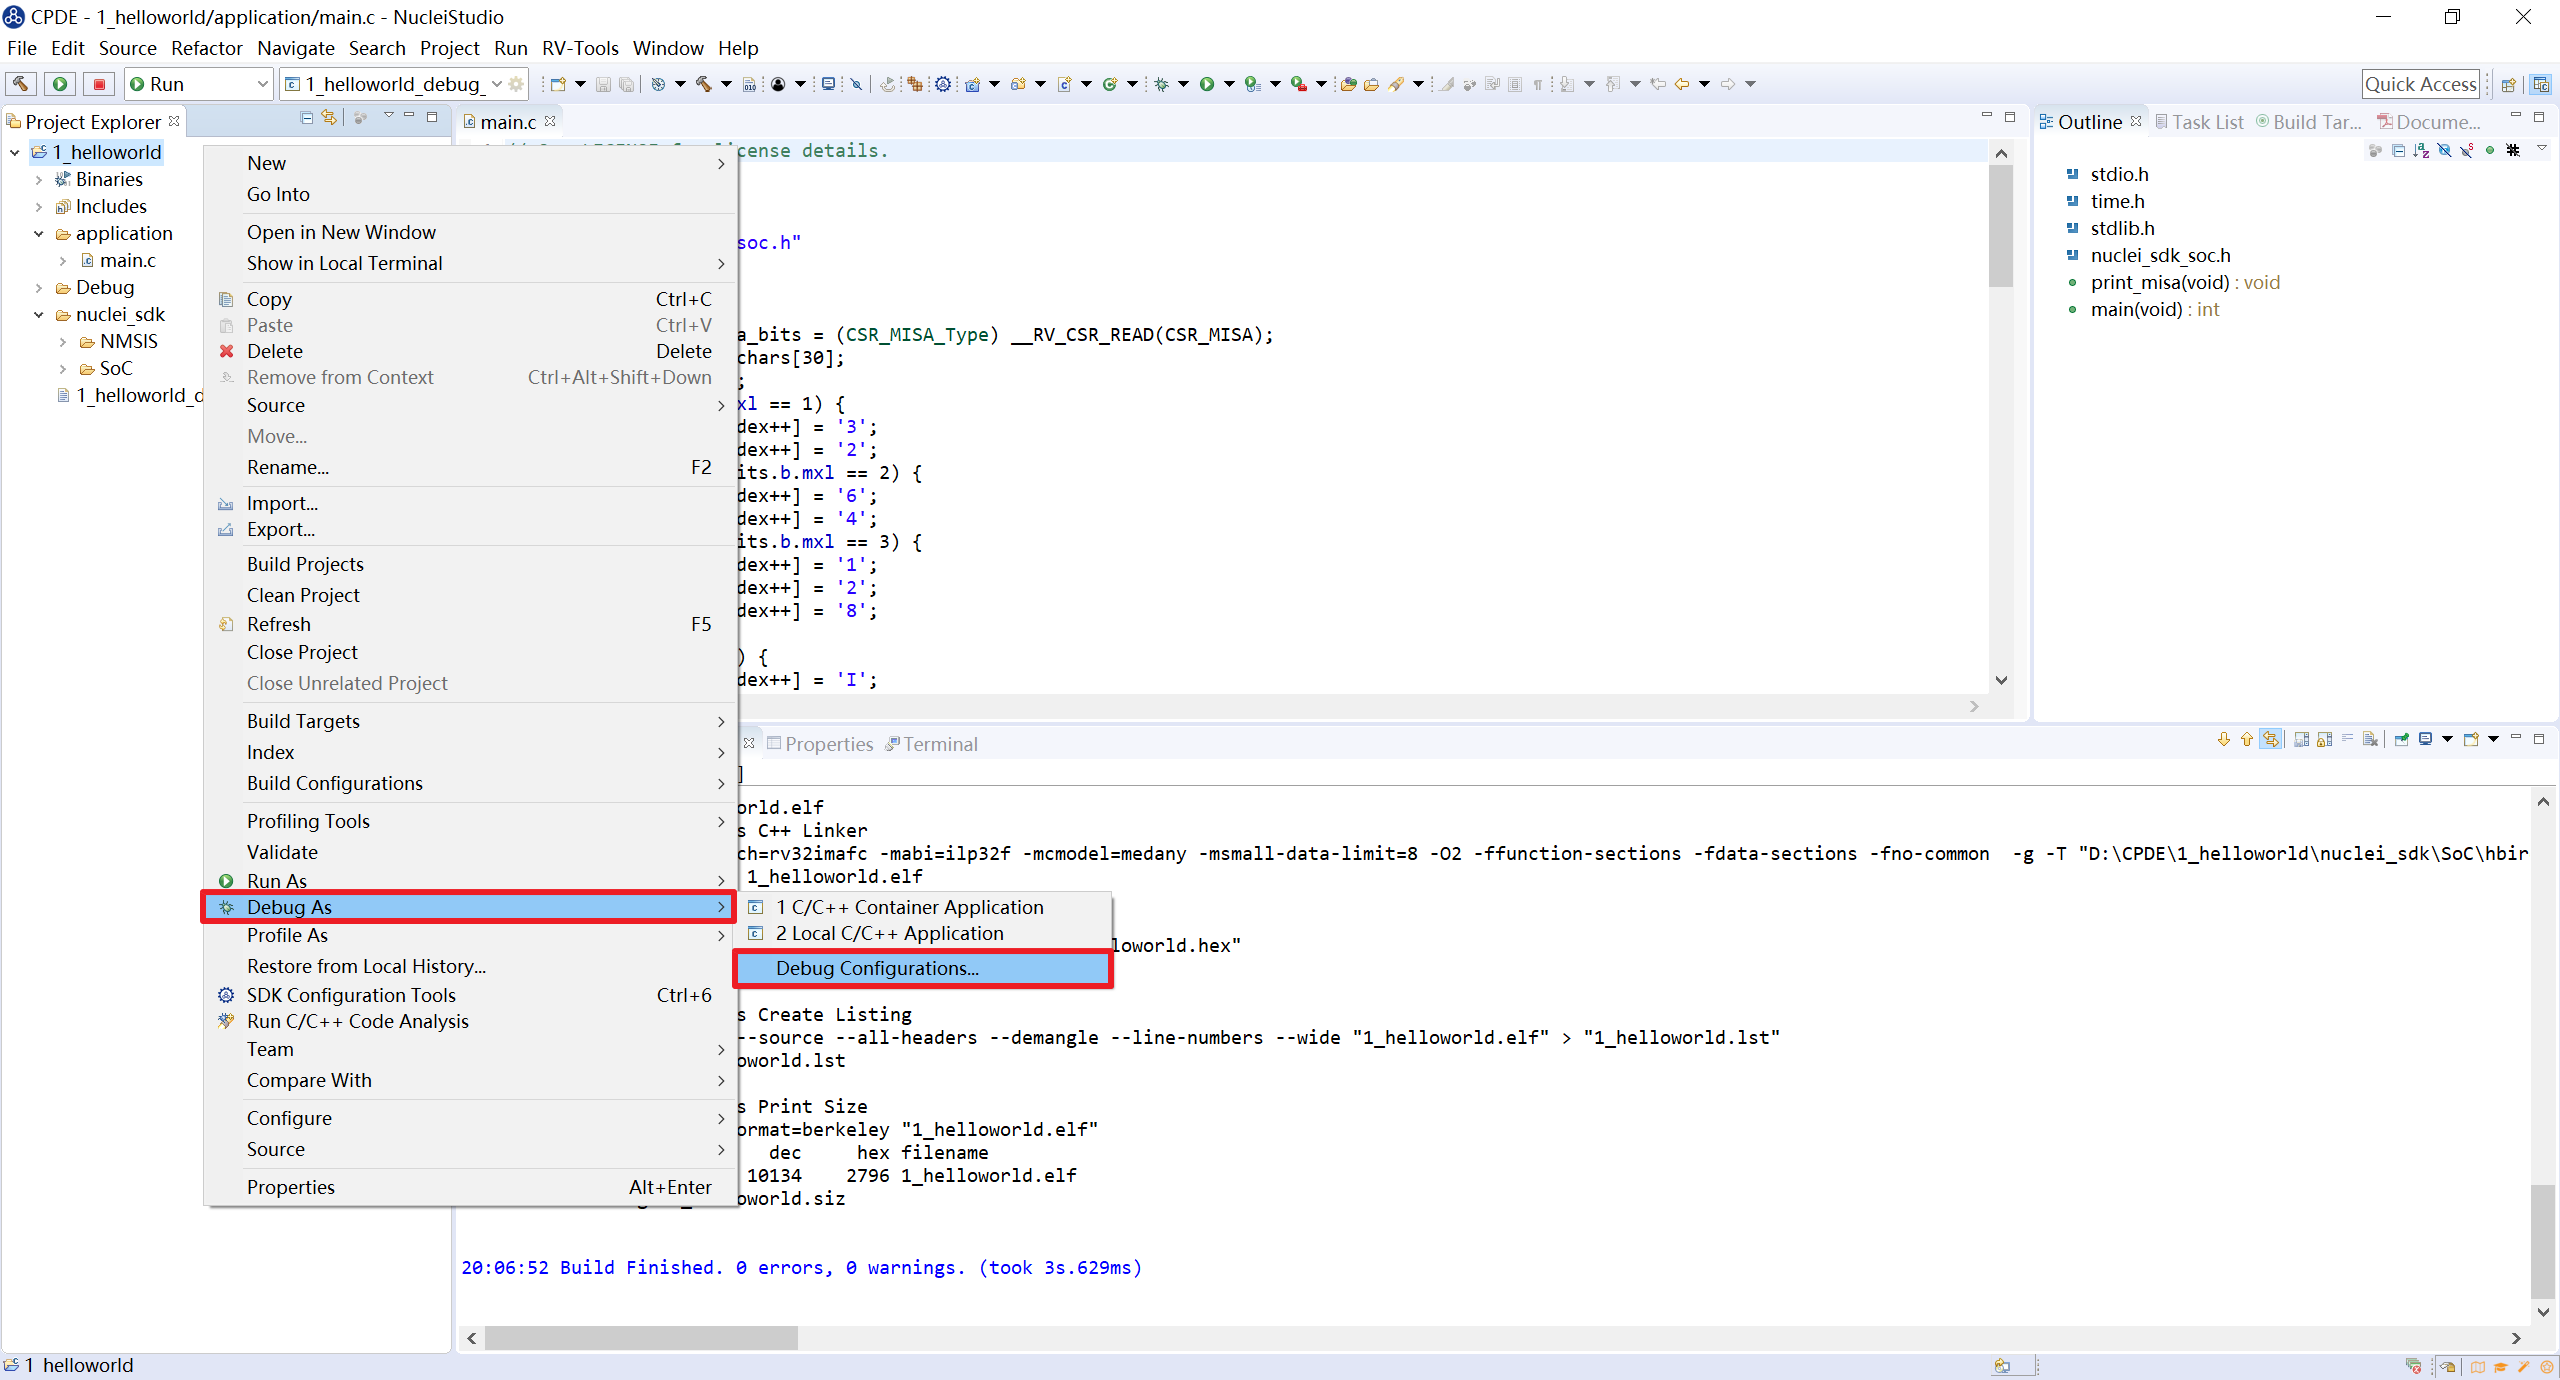Select Debug As in the context menu

[x=468, y=907]
